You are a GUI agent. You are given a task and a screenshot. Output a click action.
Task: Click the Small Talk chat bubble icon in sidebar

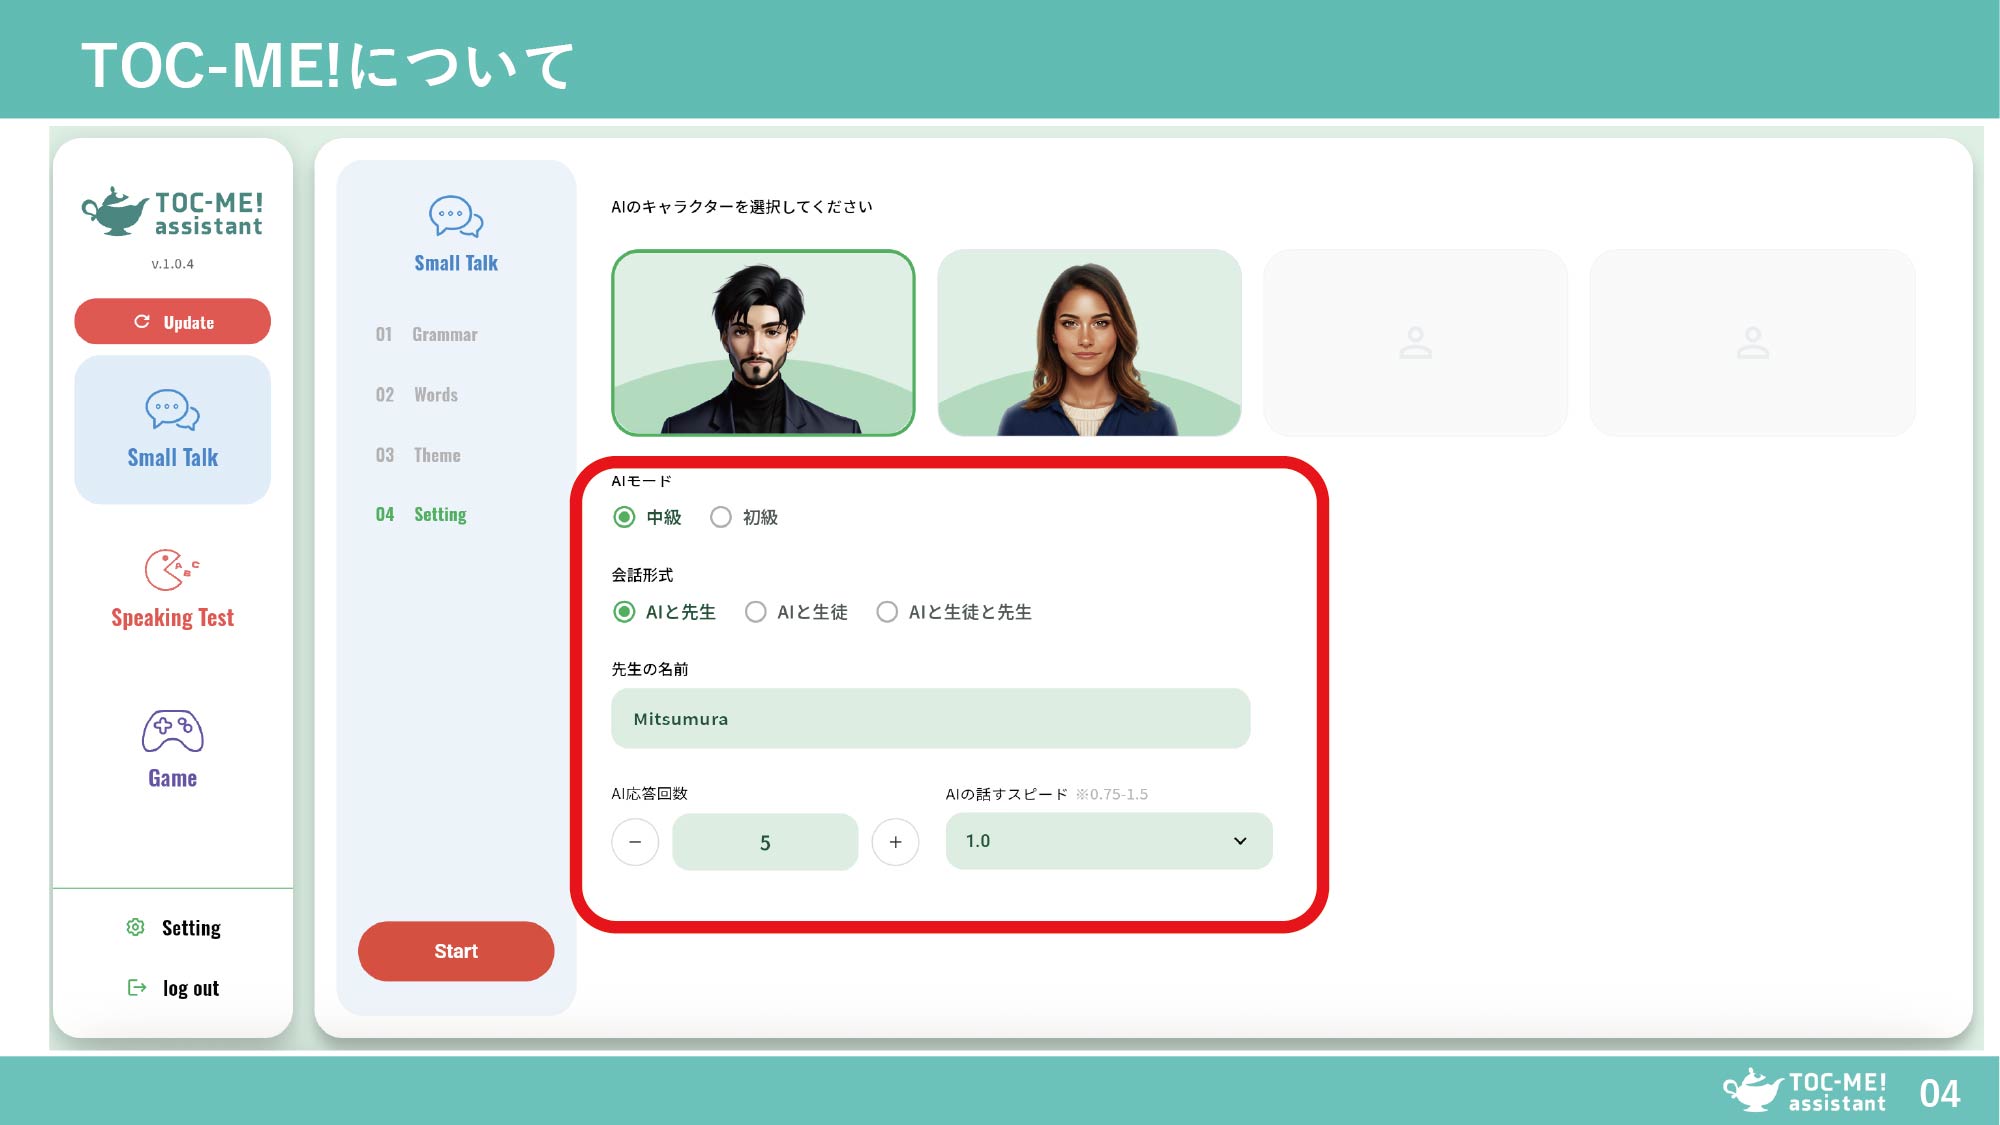(x=172, y=410)
